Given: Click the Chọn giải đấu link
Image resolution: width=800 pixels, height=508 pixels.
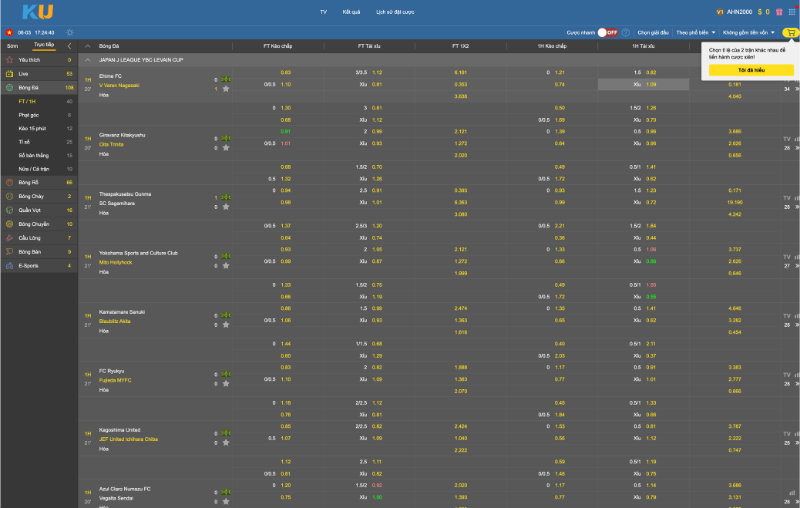Looking at the screenshot, I should tap(652, 32).
